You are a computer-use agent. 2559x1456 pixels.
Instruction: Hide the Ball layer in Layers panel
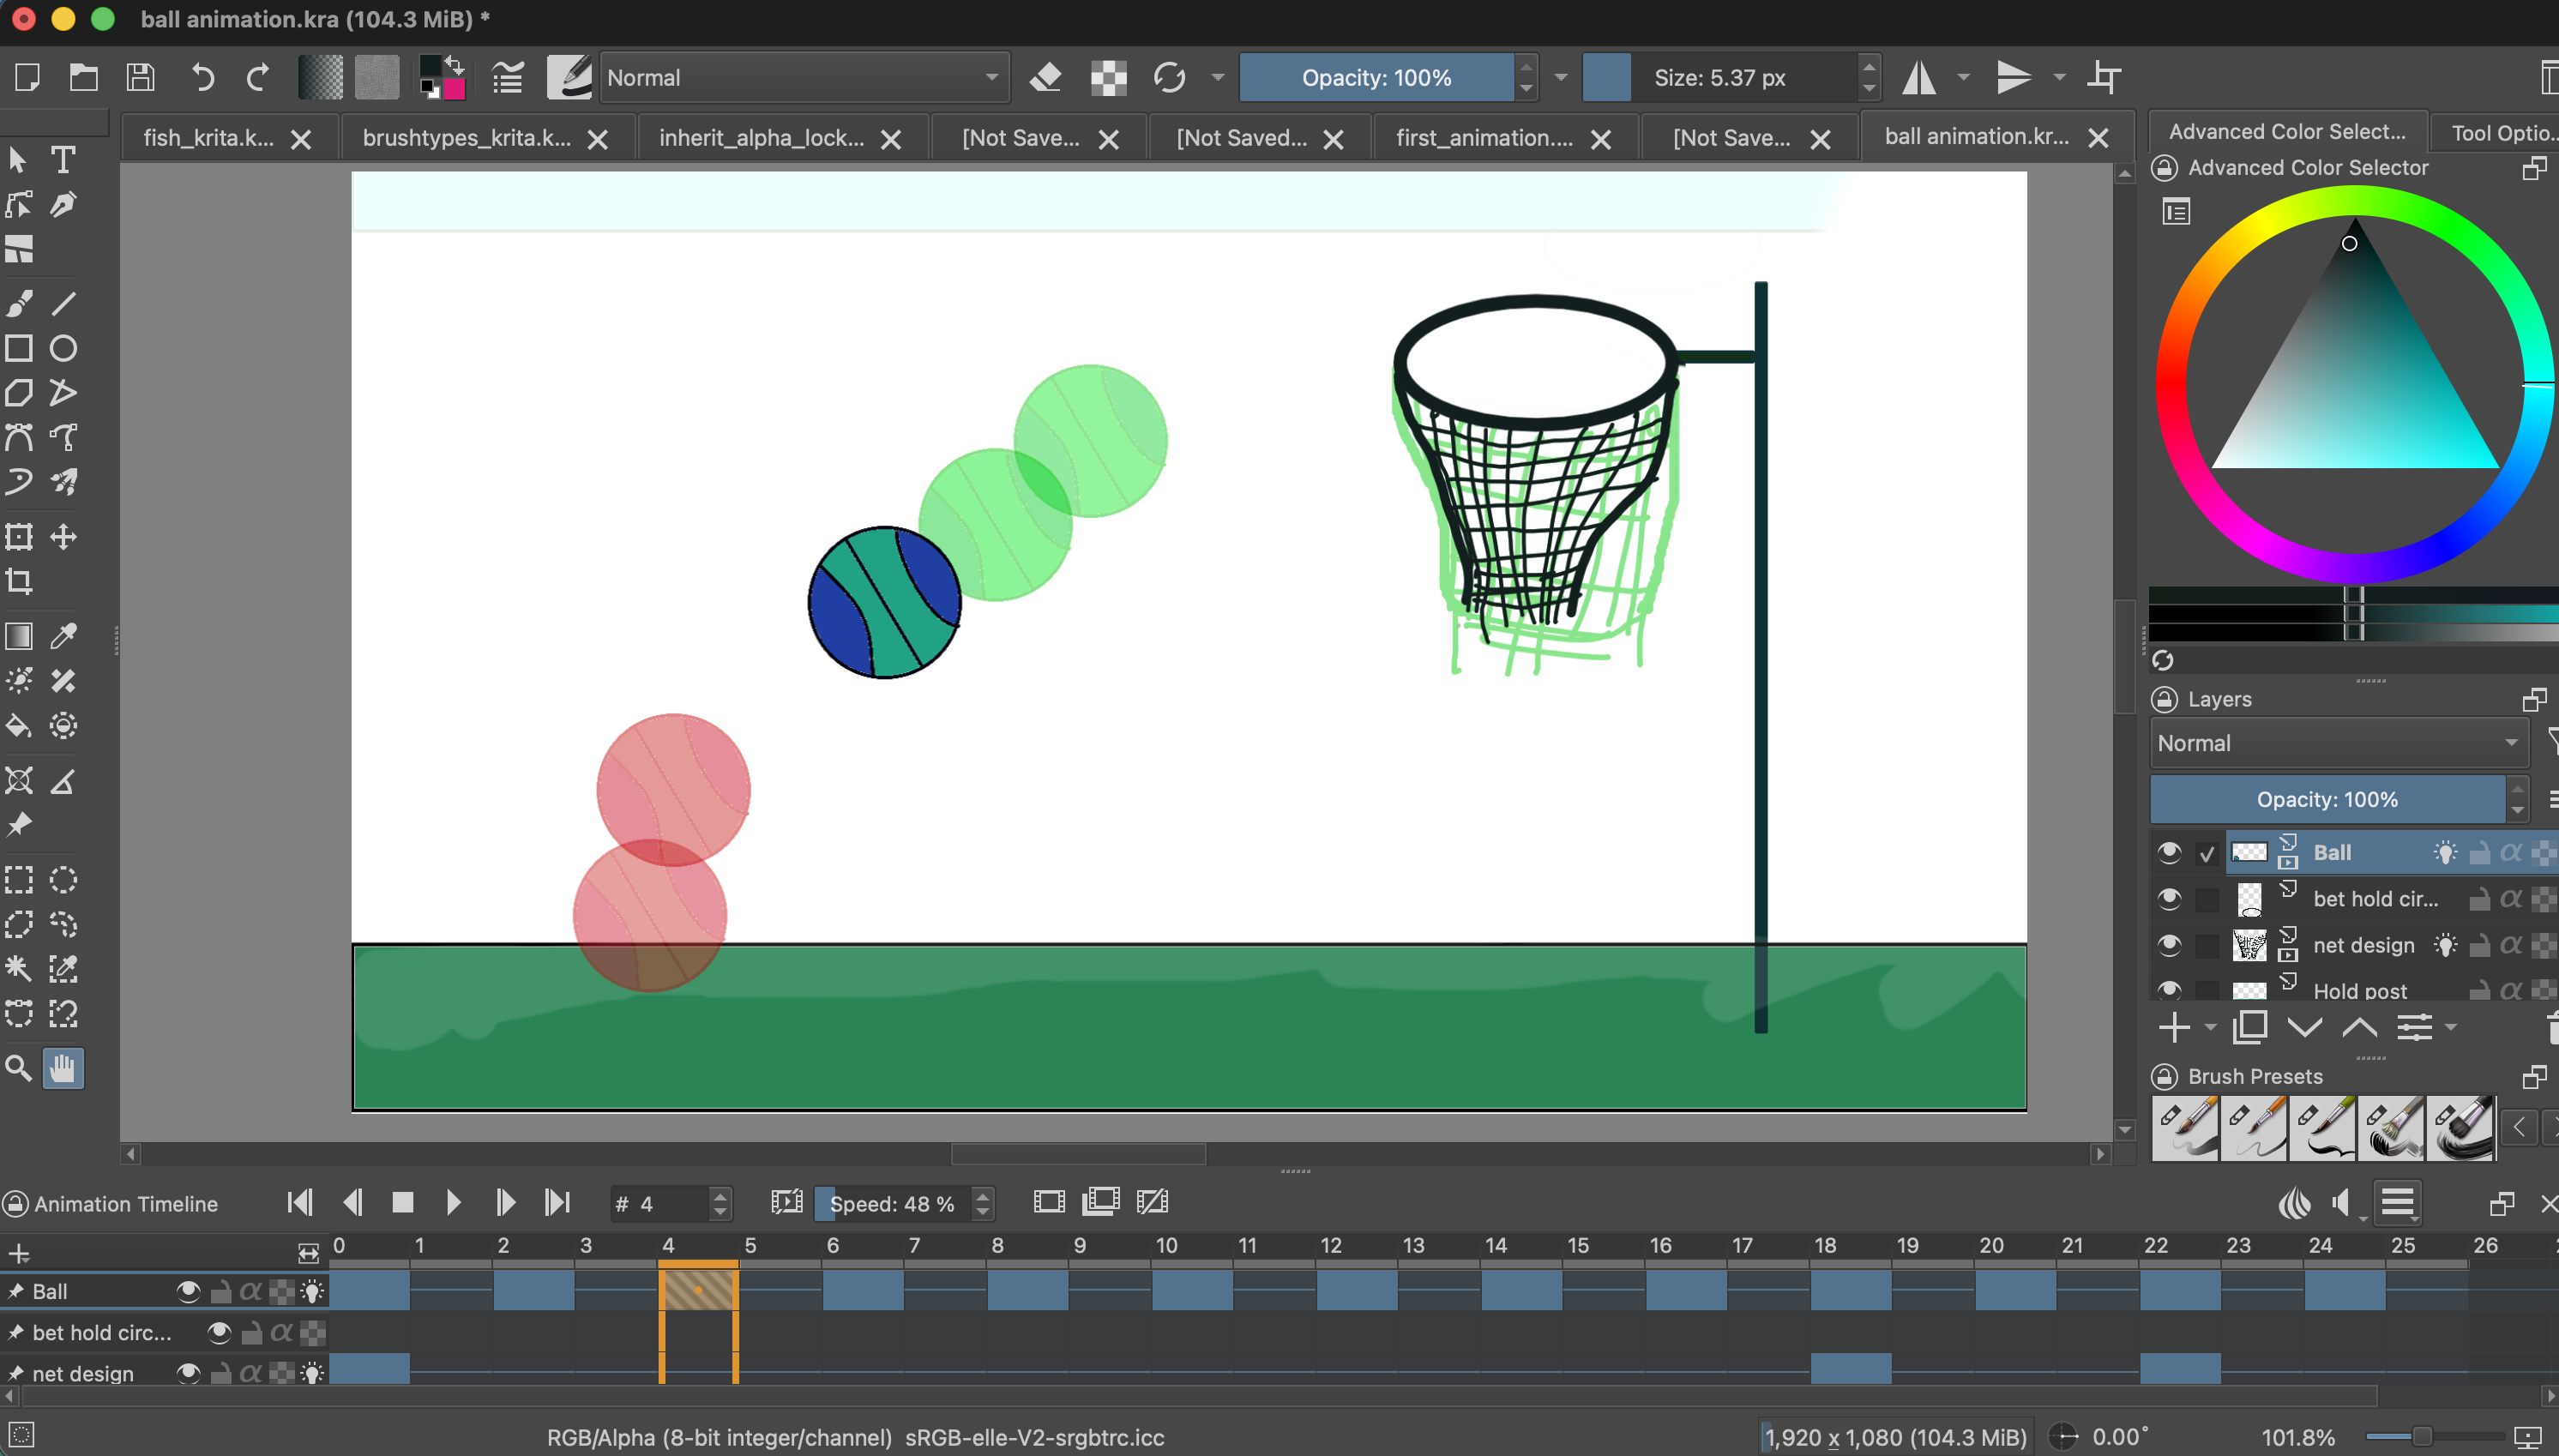2168,852
